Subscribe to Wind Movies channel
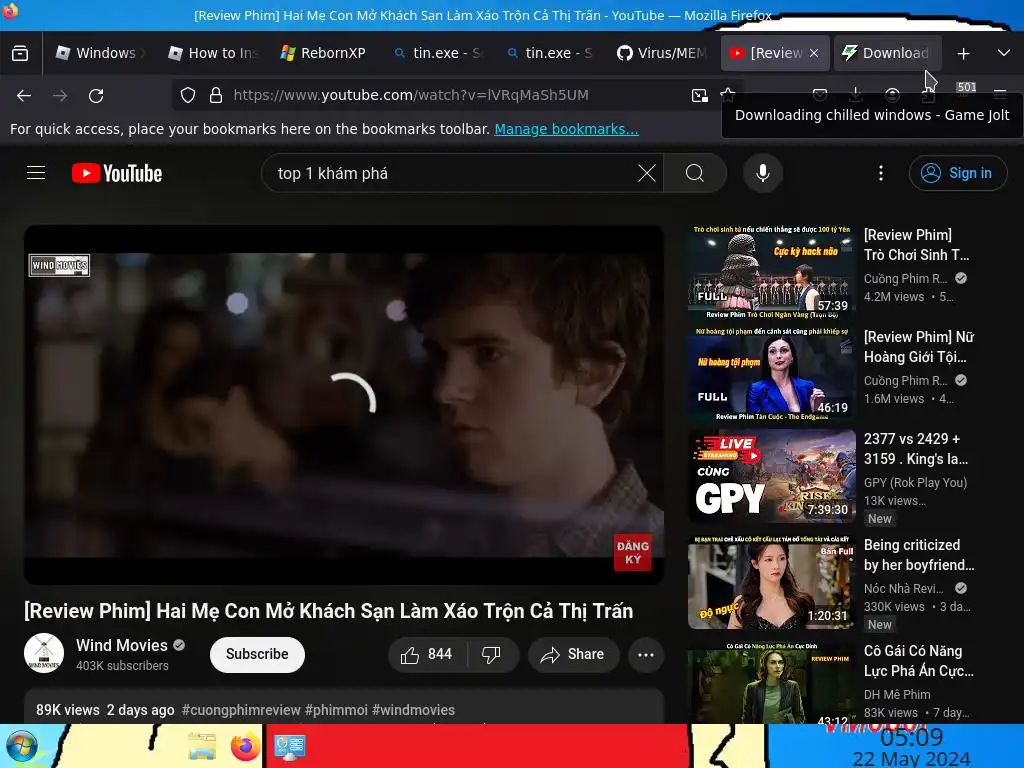Screen dimensions: 1024x768 pyautogui.click(x=257, y=654)
